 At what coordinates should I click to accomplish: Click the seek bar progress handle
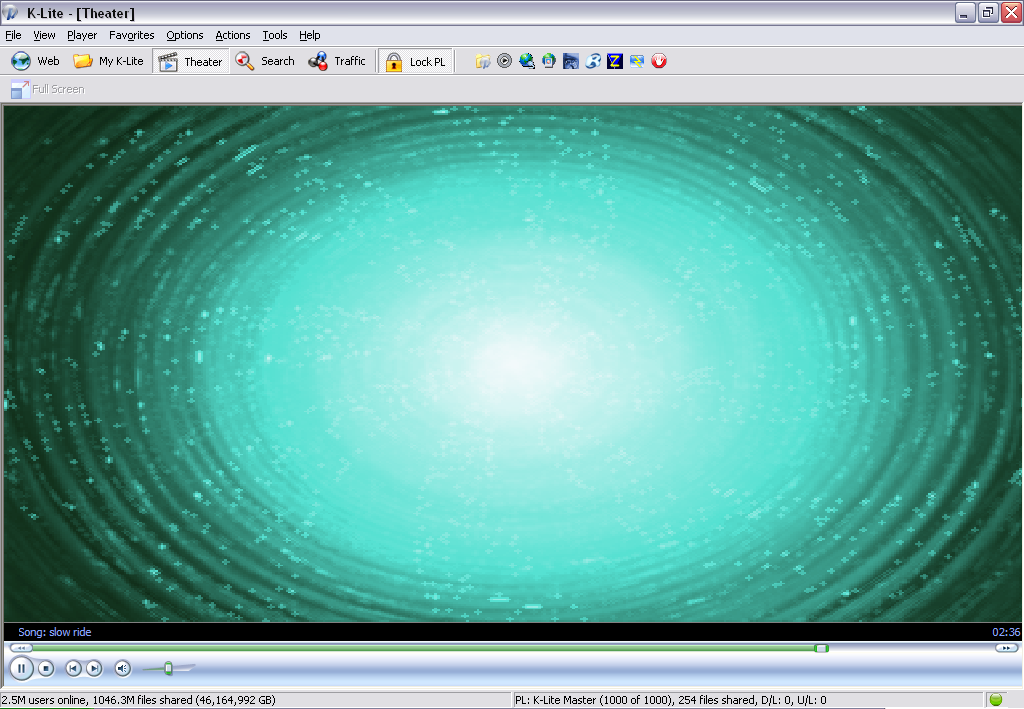tap(822, 648)
